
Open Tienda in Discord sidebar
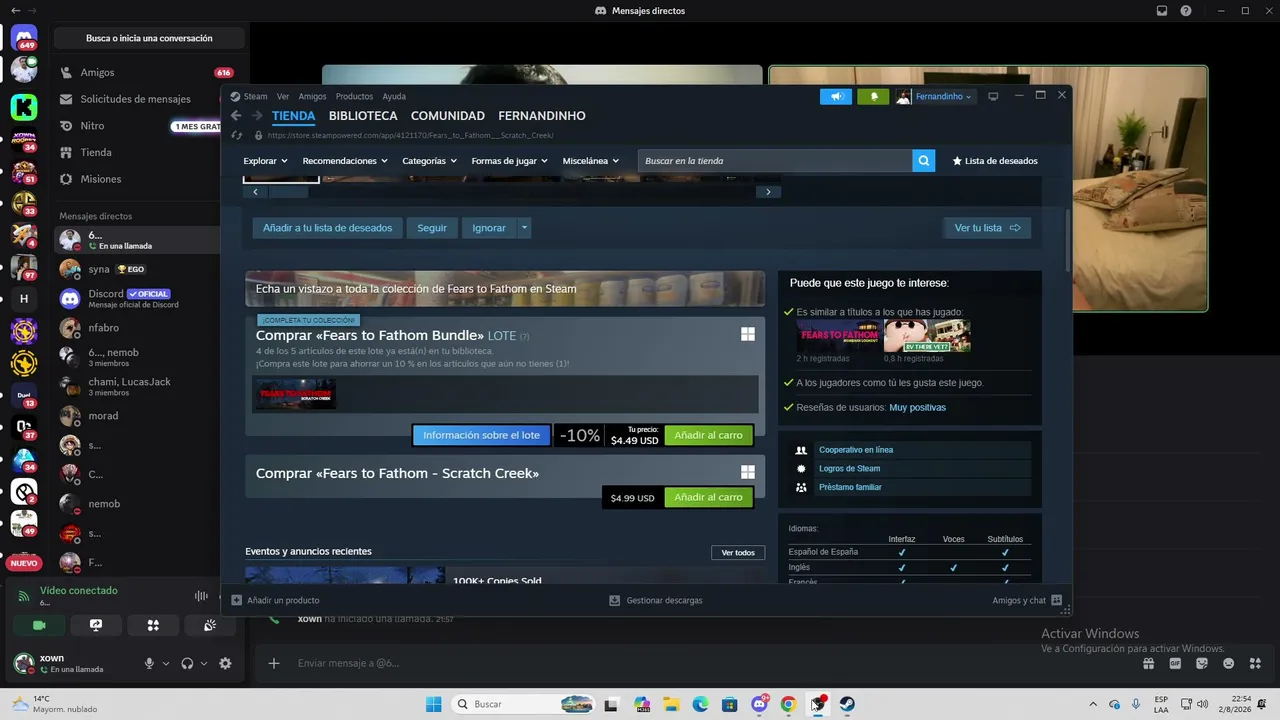coord(147,152)
